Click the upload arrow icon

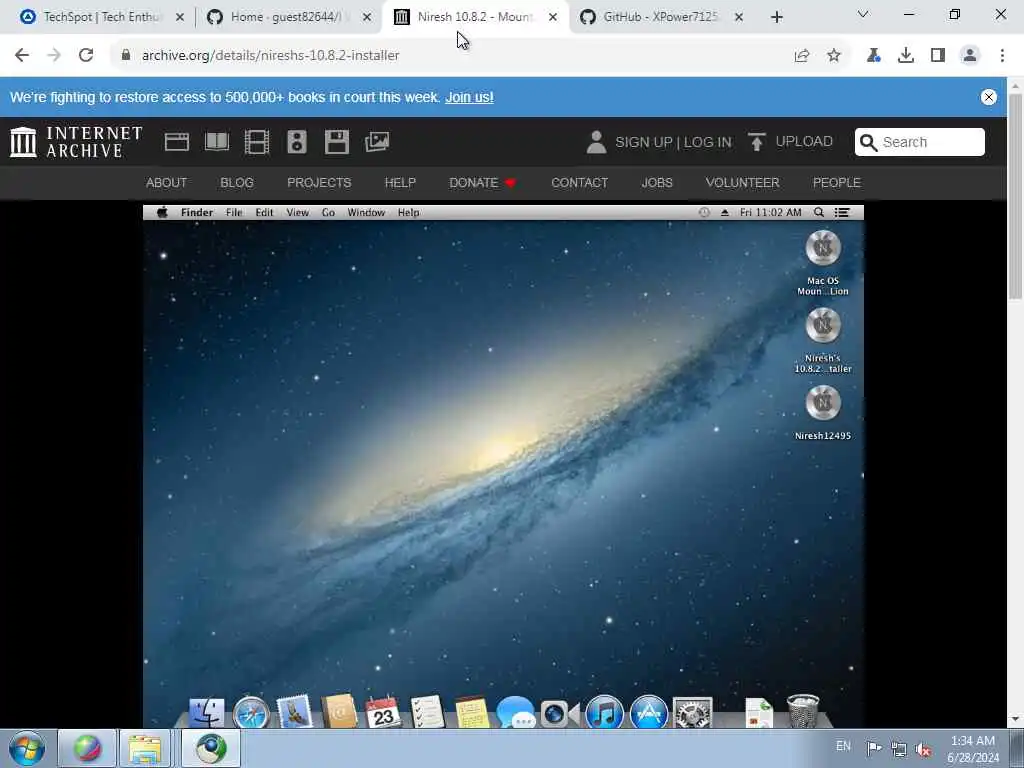[756, 142]
